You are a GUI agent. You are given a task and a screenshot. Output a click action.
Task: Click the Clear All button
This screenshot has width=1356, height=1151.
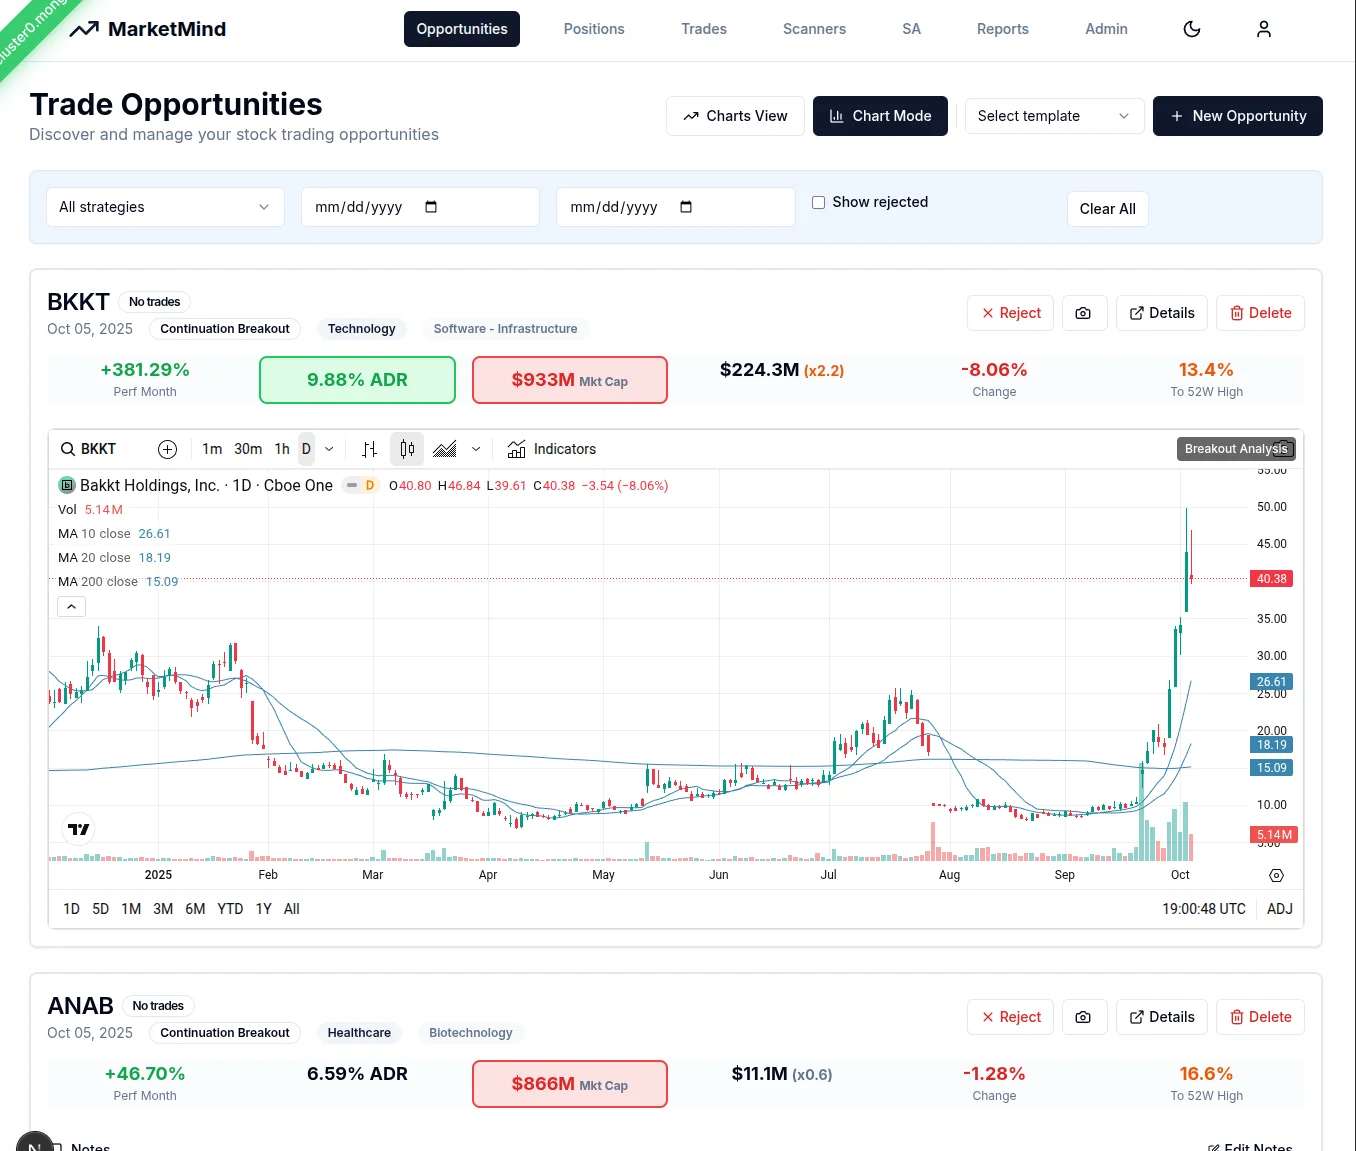coord(1107,208)
